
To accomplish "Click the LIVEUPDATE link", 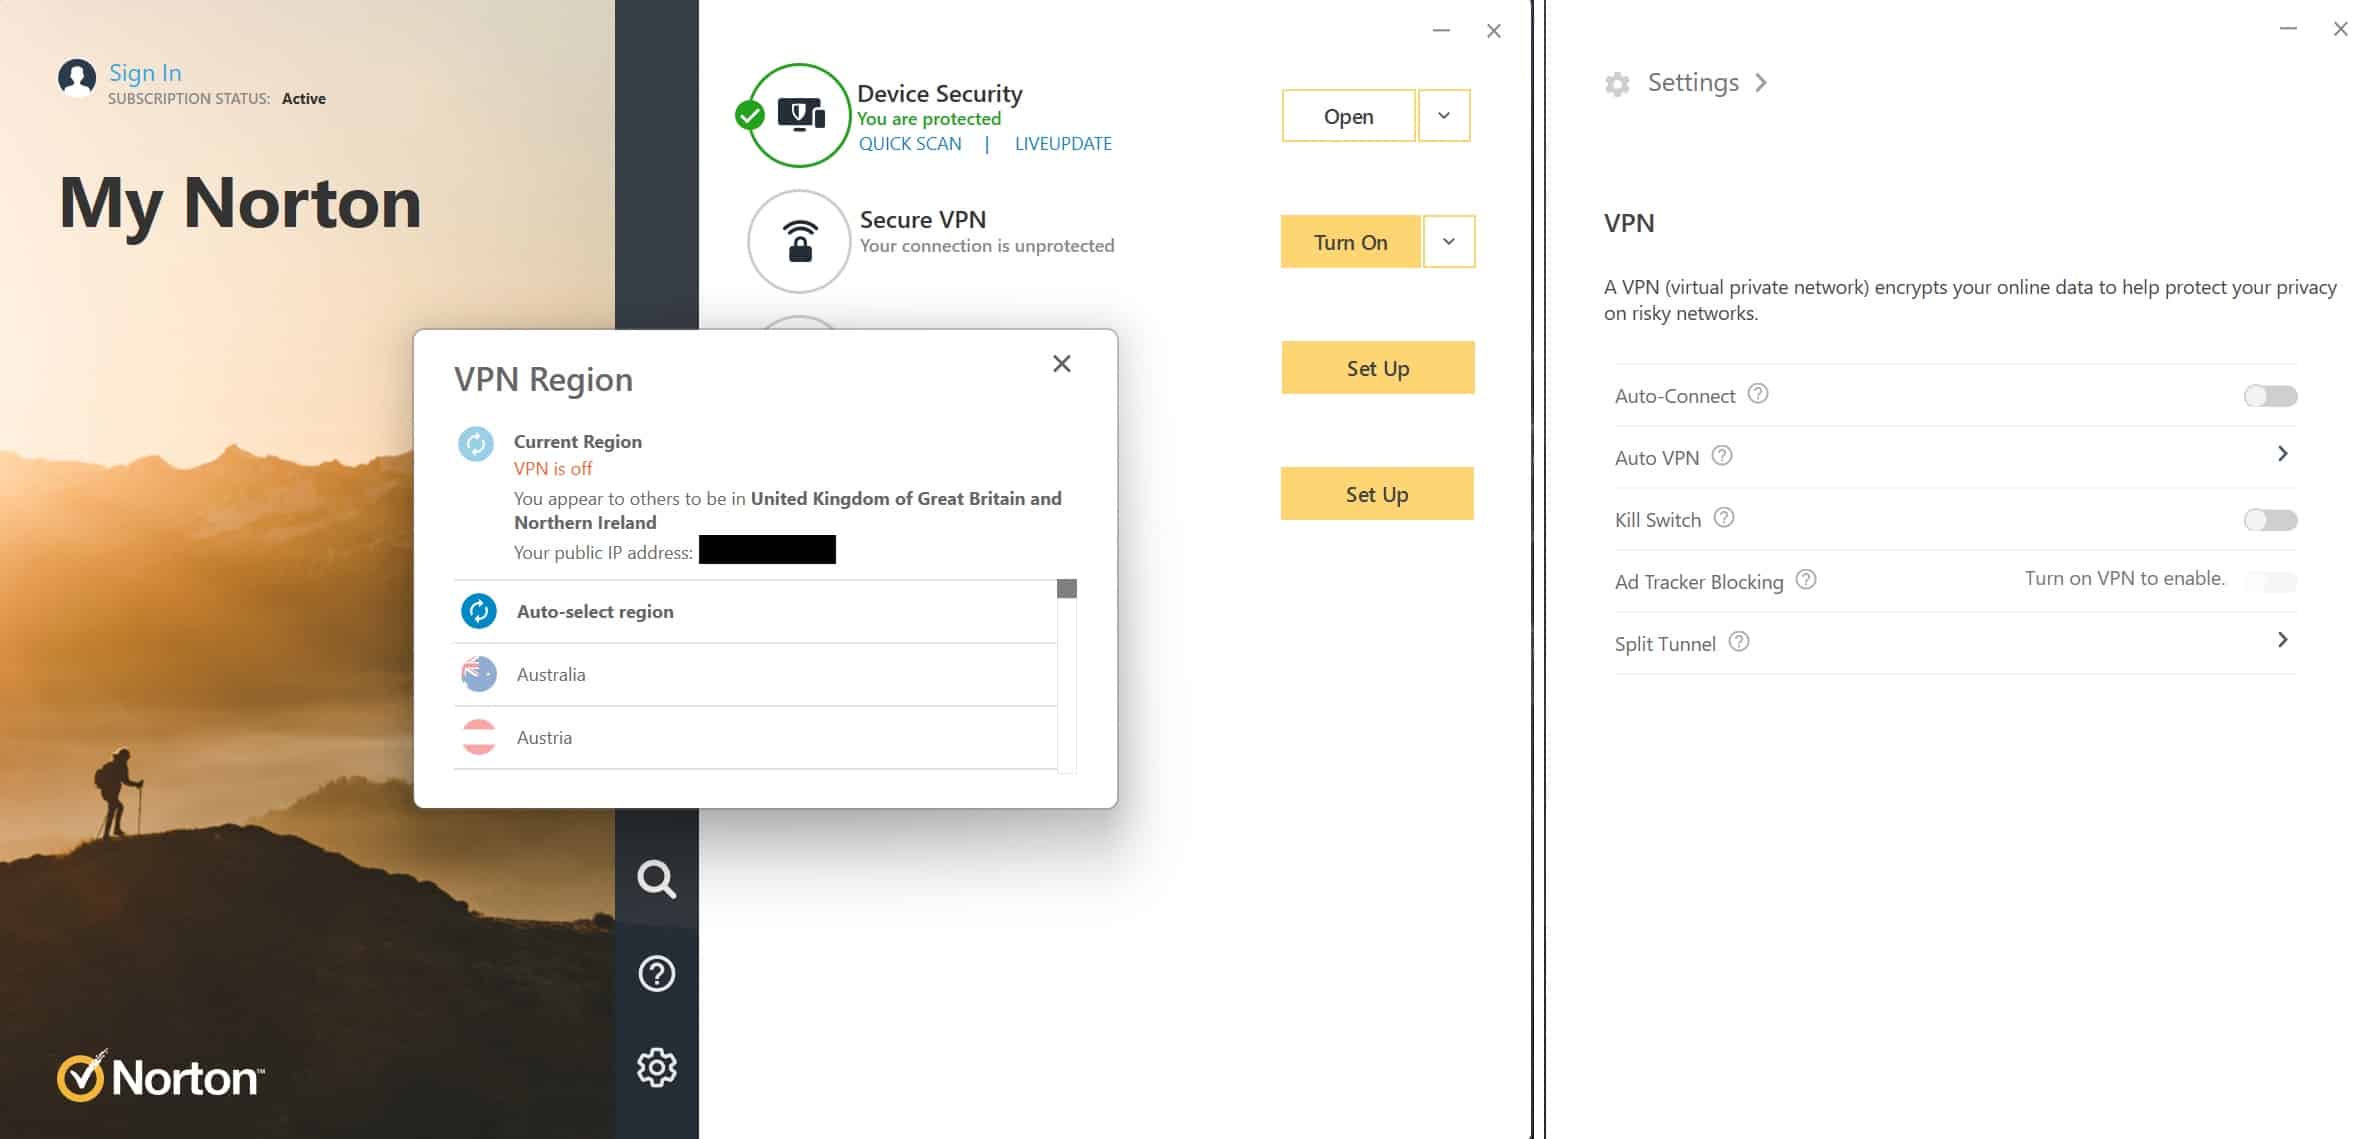I will [1063, 143].
